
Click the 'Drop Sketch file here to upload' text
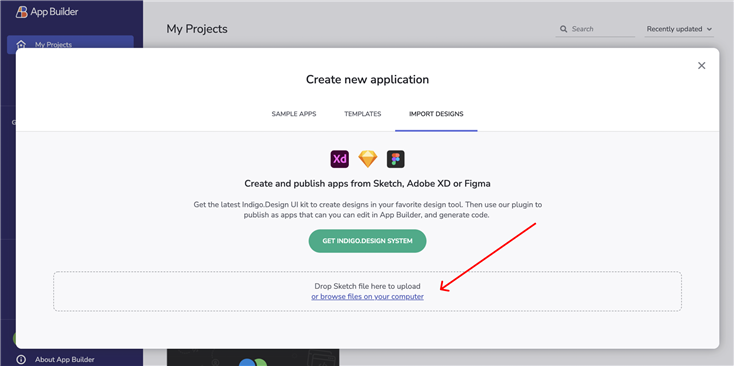[x=367, y=286]
